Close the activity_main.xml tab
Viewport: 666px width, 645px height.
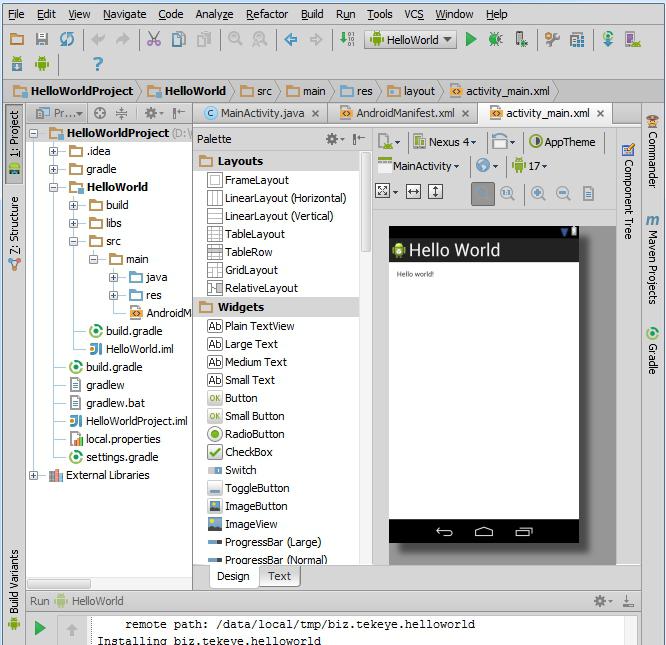[600, 113]
